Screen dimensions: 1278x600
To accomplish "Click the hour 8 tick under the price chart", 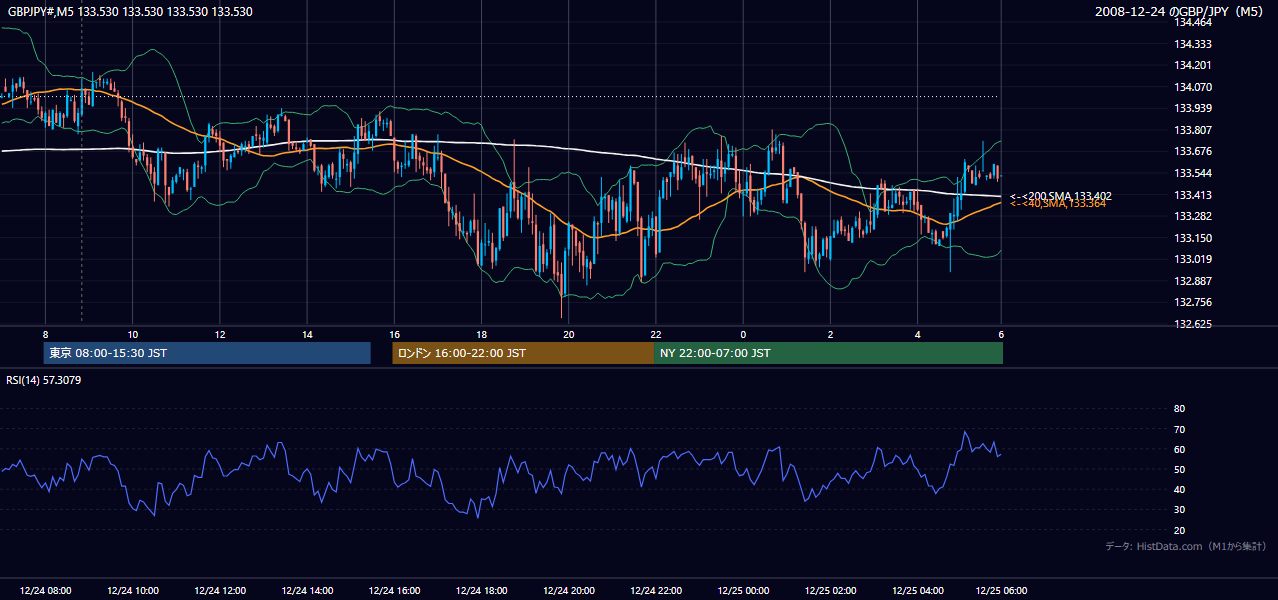I will tap(45, 334).
